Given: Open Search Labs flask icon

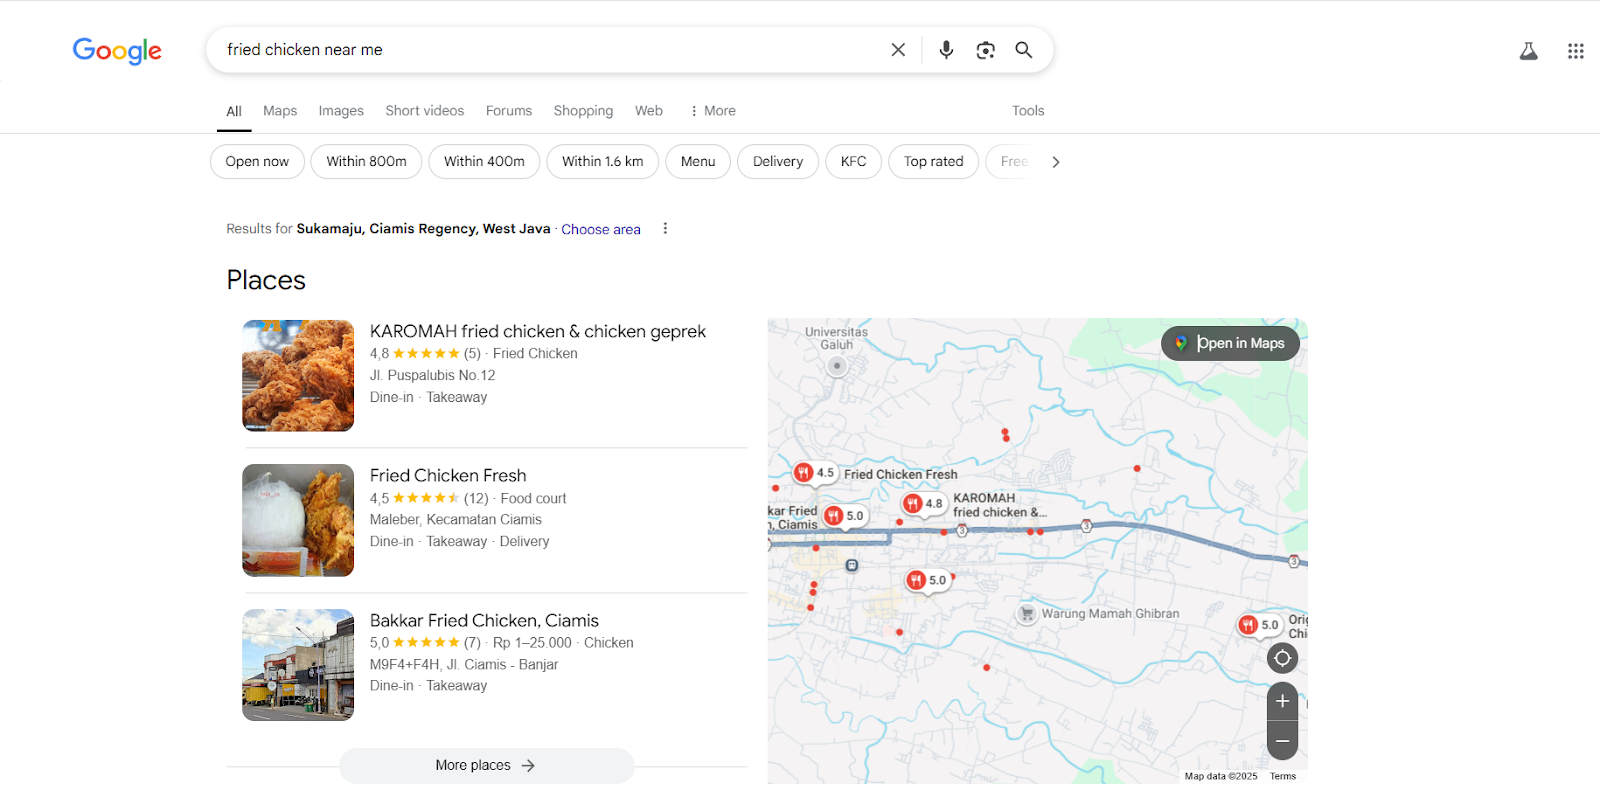Looking at the screenshot, I should click(1529, 51).
